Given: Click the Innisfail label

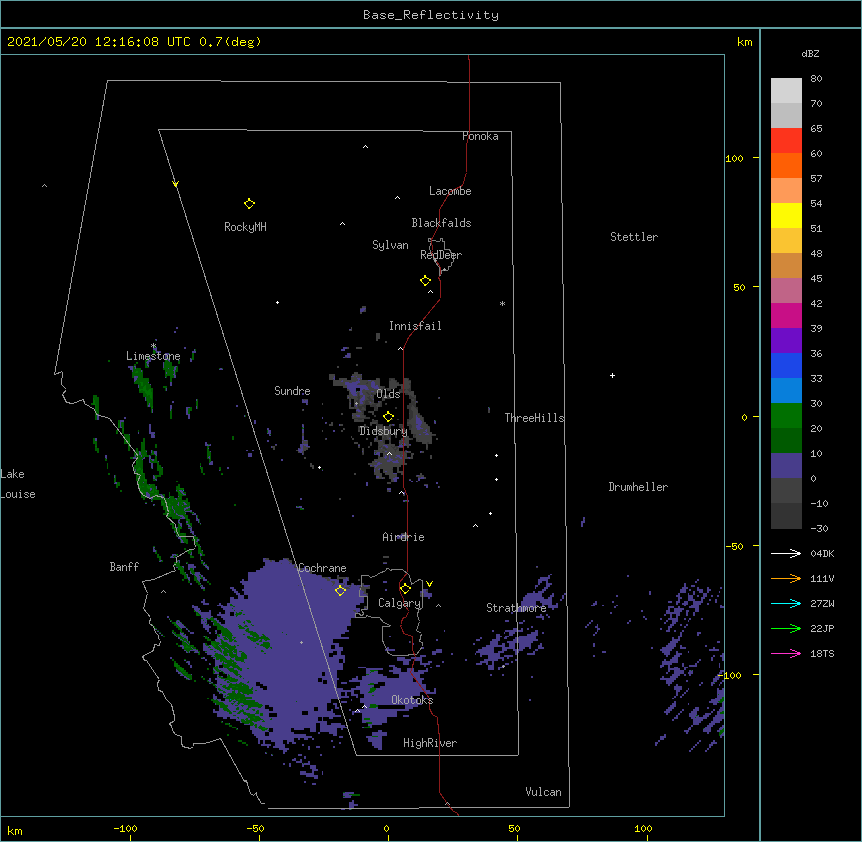Looking at the screenshot, I should point(415,326).
